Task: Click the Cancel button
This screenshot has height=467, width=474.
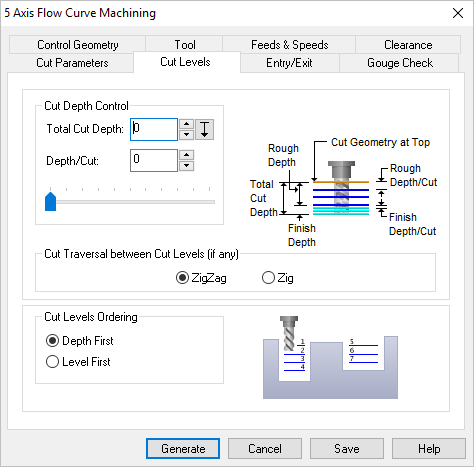Action: 265,449
